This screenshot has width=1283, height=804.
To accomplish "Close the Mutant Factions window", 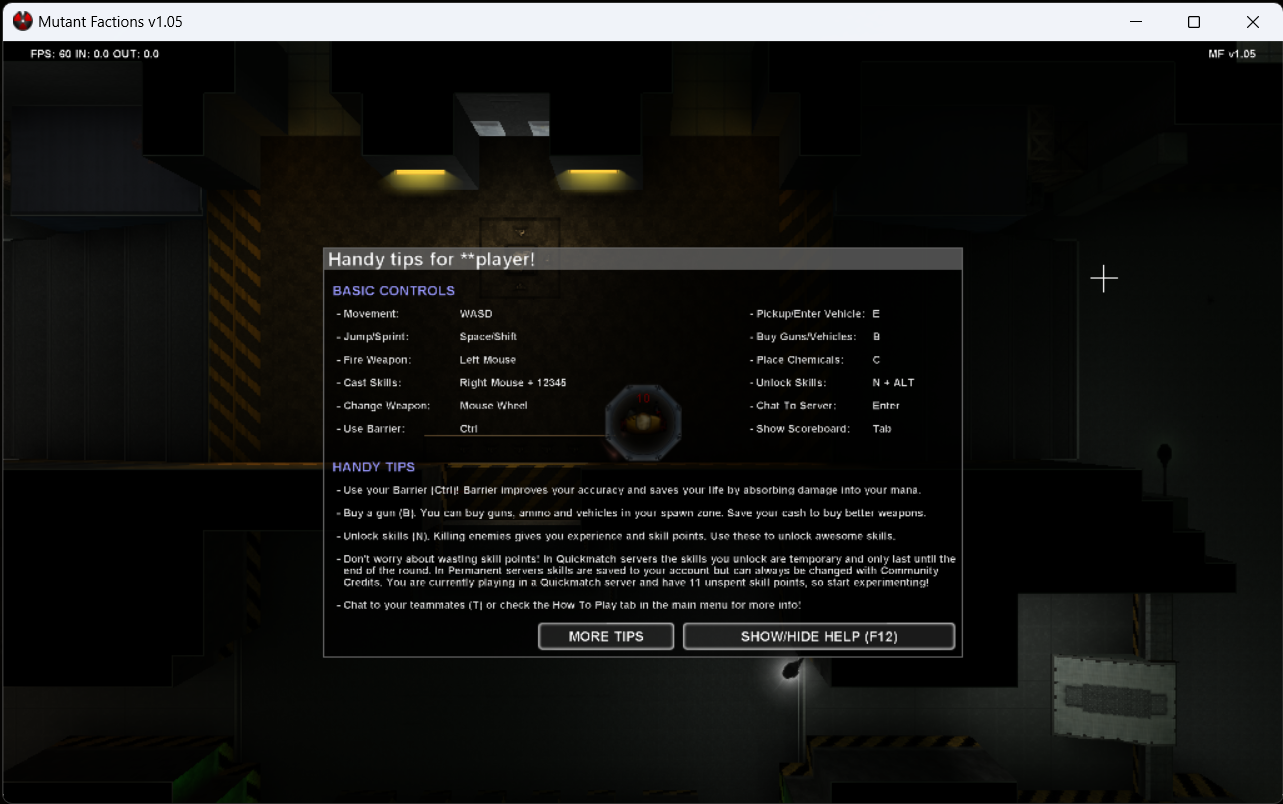I will click(x=1252, y=21).
